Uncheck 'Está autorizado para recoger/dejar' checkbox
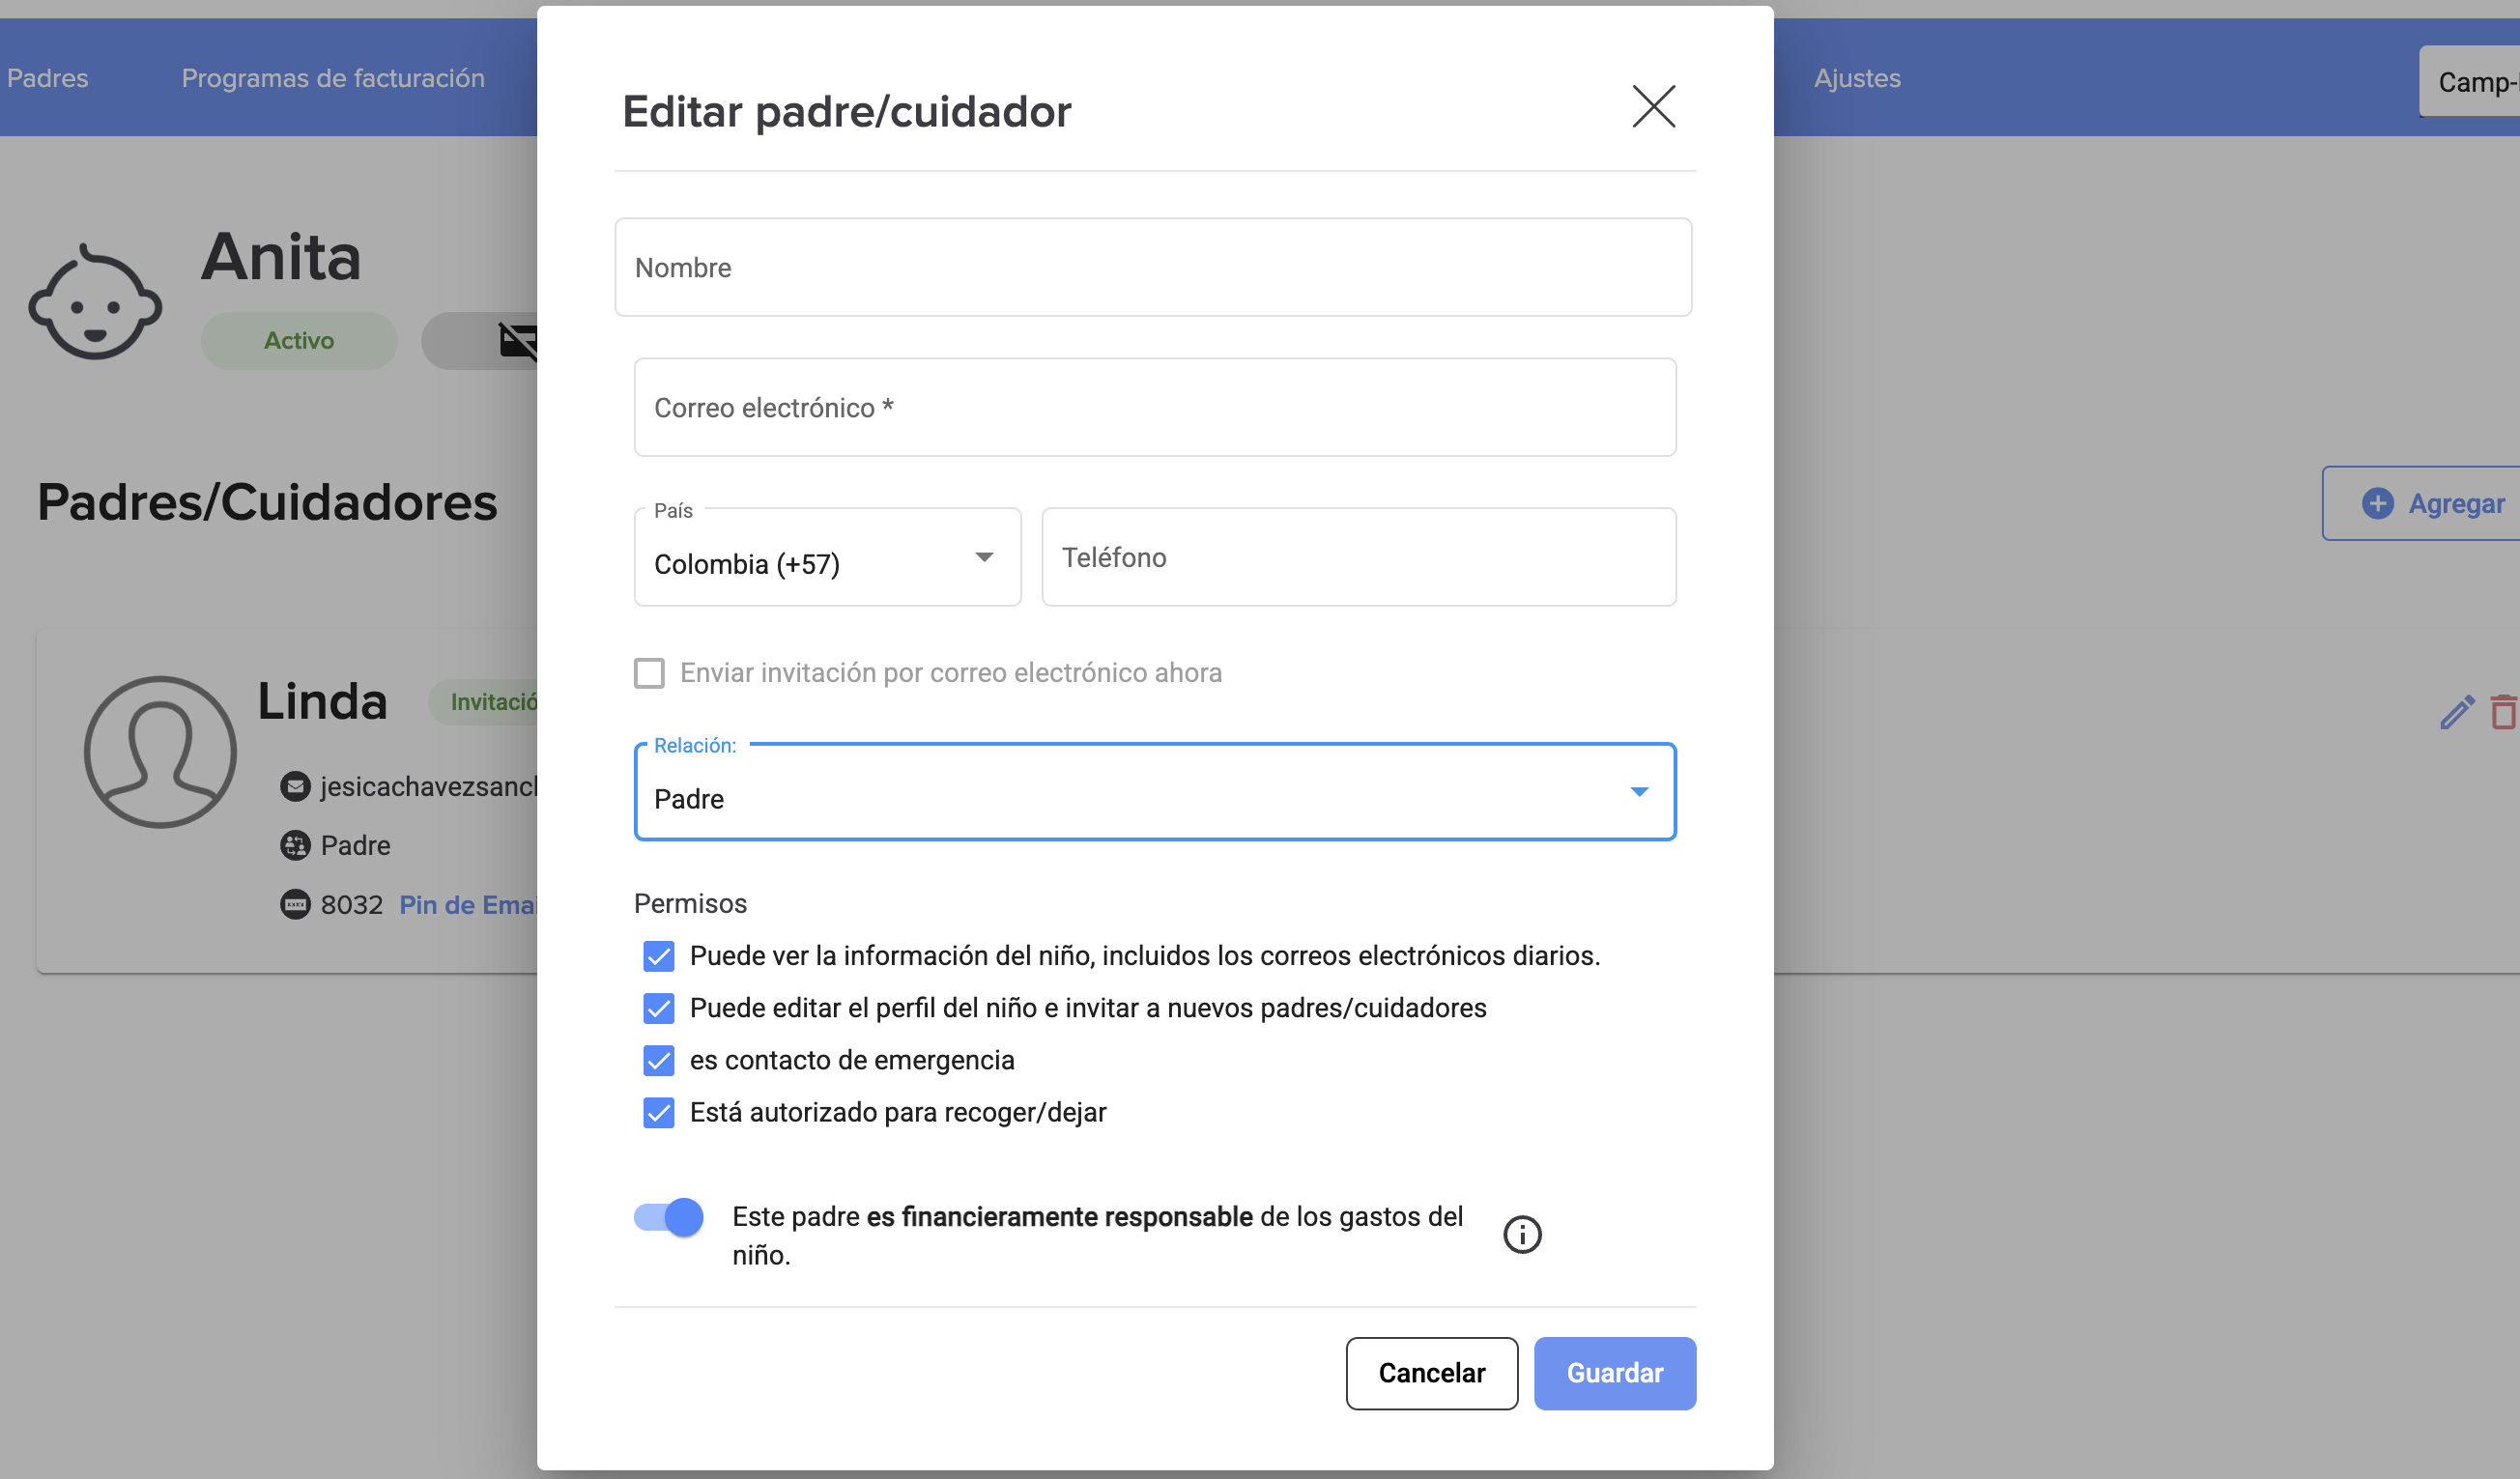Image resolution: width=2520 pixels, height=1479 pixels. (x=659, y=1112)
